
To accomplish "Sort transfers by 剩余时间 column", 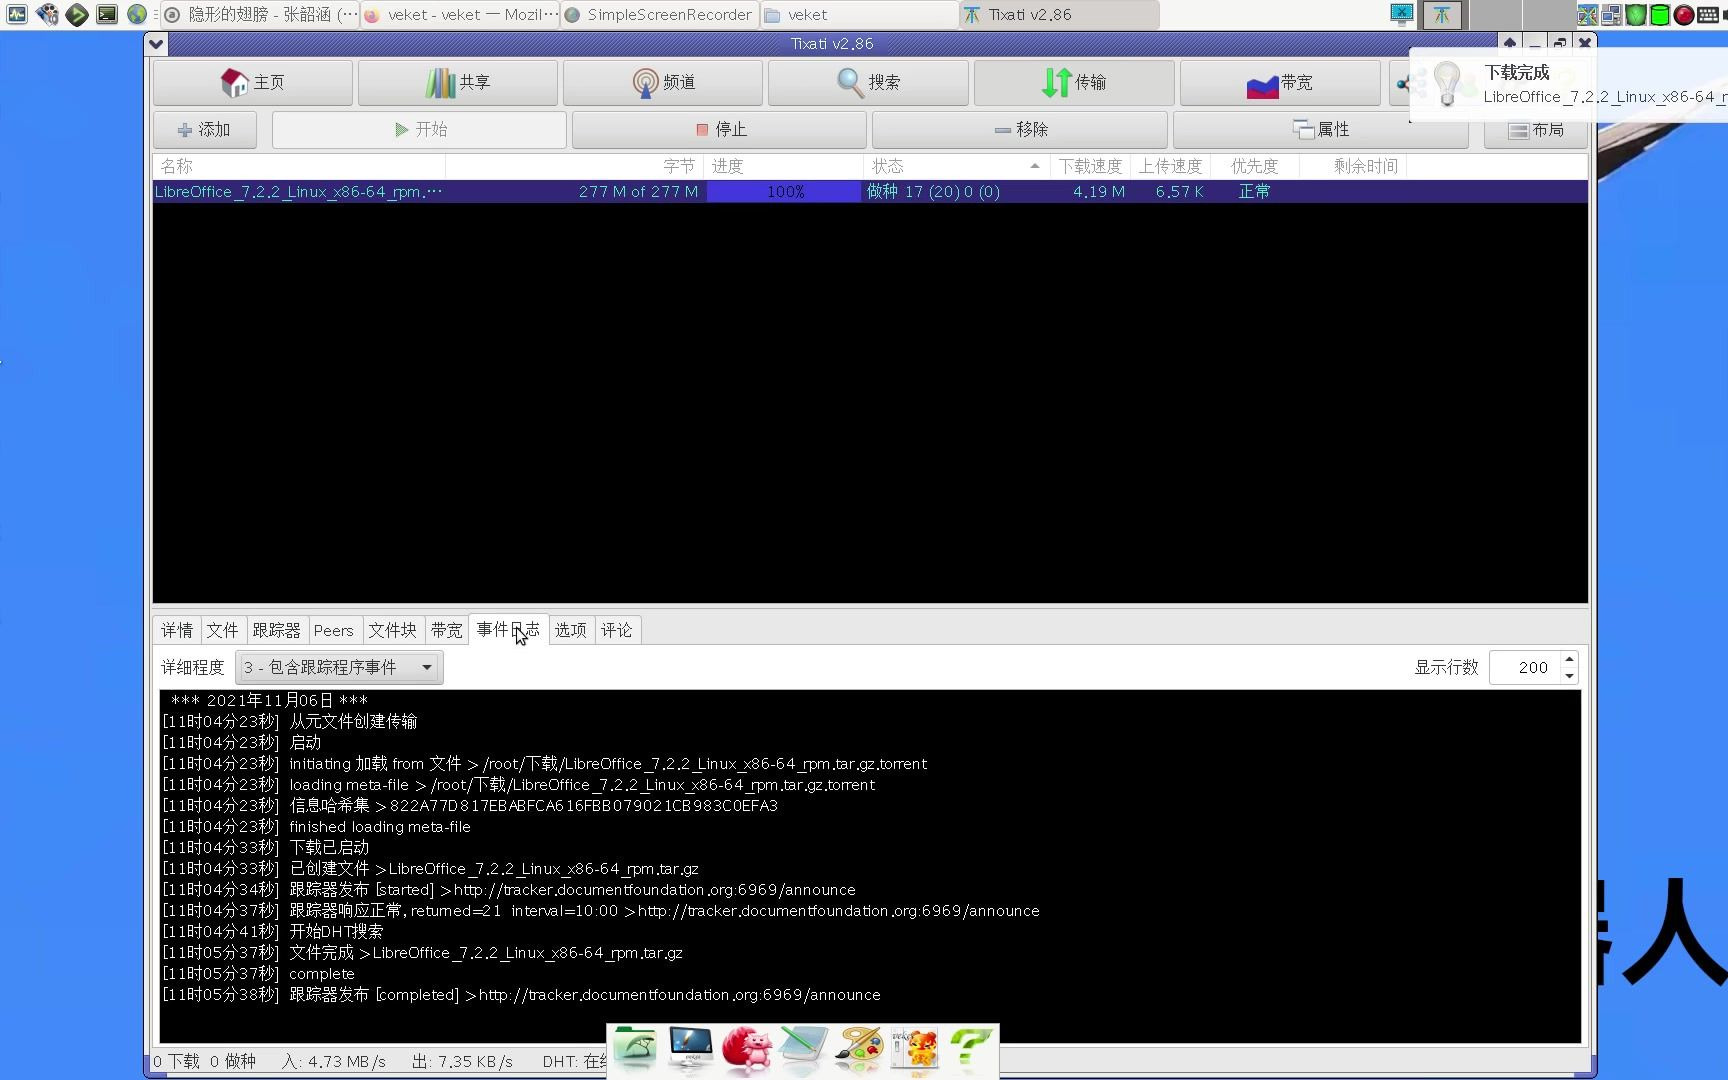I will point(1353,166).
